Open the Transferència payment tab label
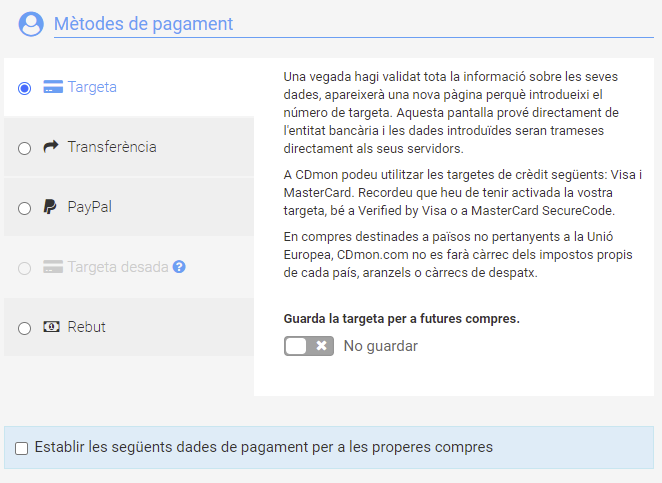 [112, 147]
